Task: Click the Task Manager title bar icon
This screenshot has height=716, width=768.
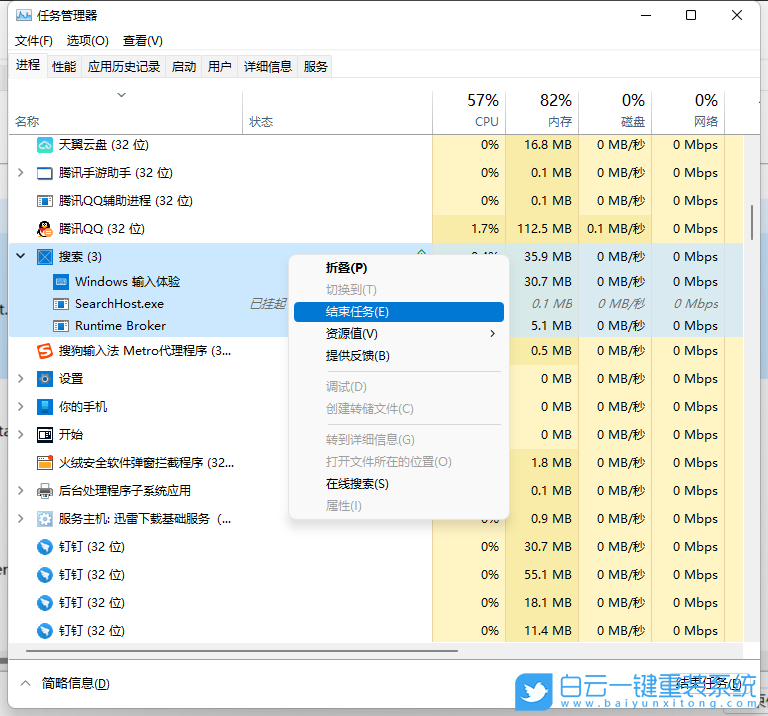Action: (x=24, y=16)
